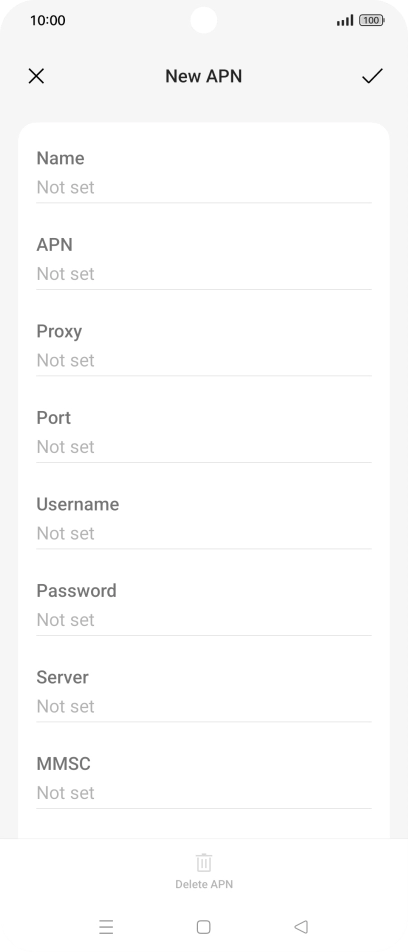Go back using triangle navigation icon
408x952 pixels.
coord(301,926)
